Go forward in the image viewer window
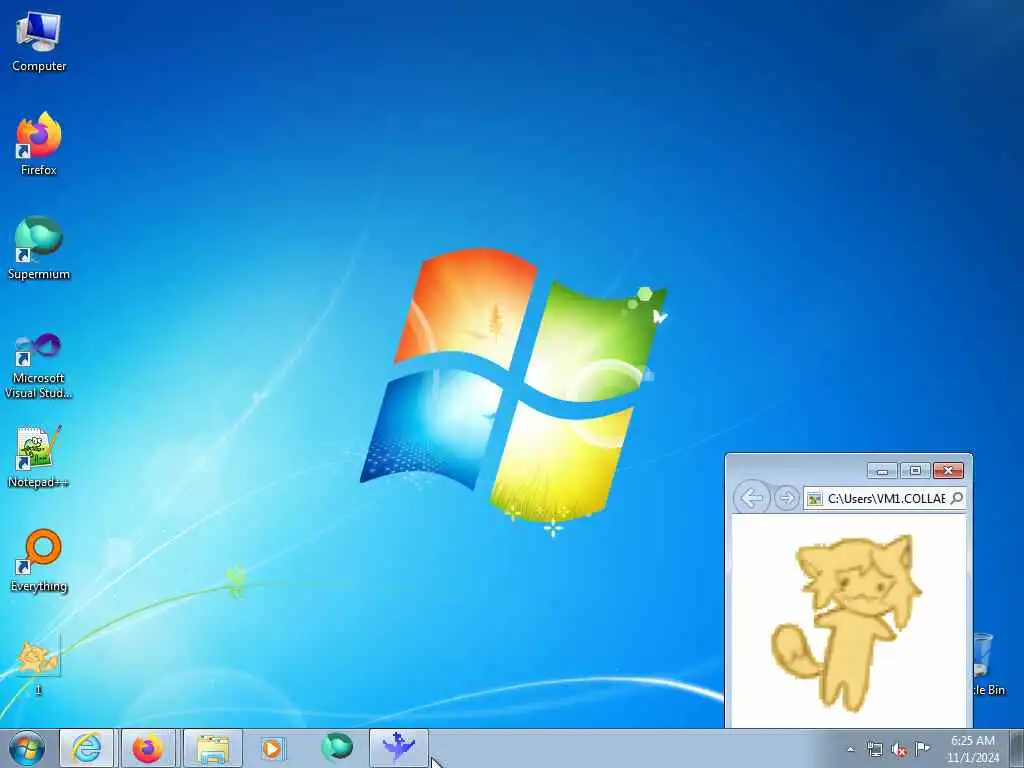This screenshot has width=1024, height=768. (787, 498)
